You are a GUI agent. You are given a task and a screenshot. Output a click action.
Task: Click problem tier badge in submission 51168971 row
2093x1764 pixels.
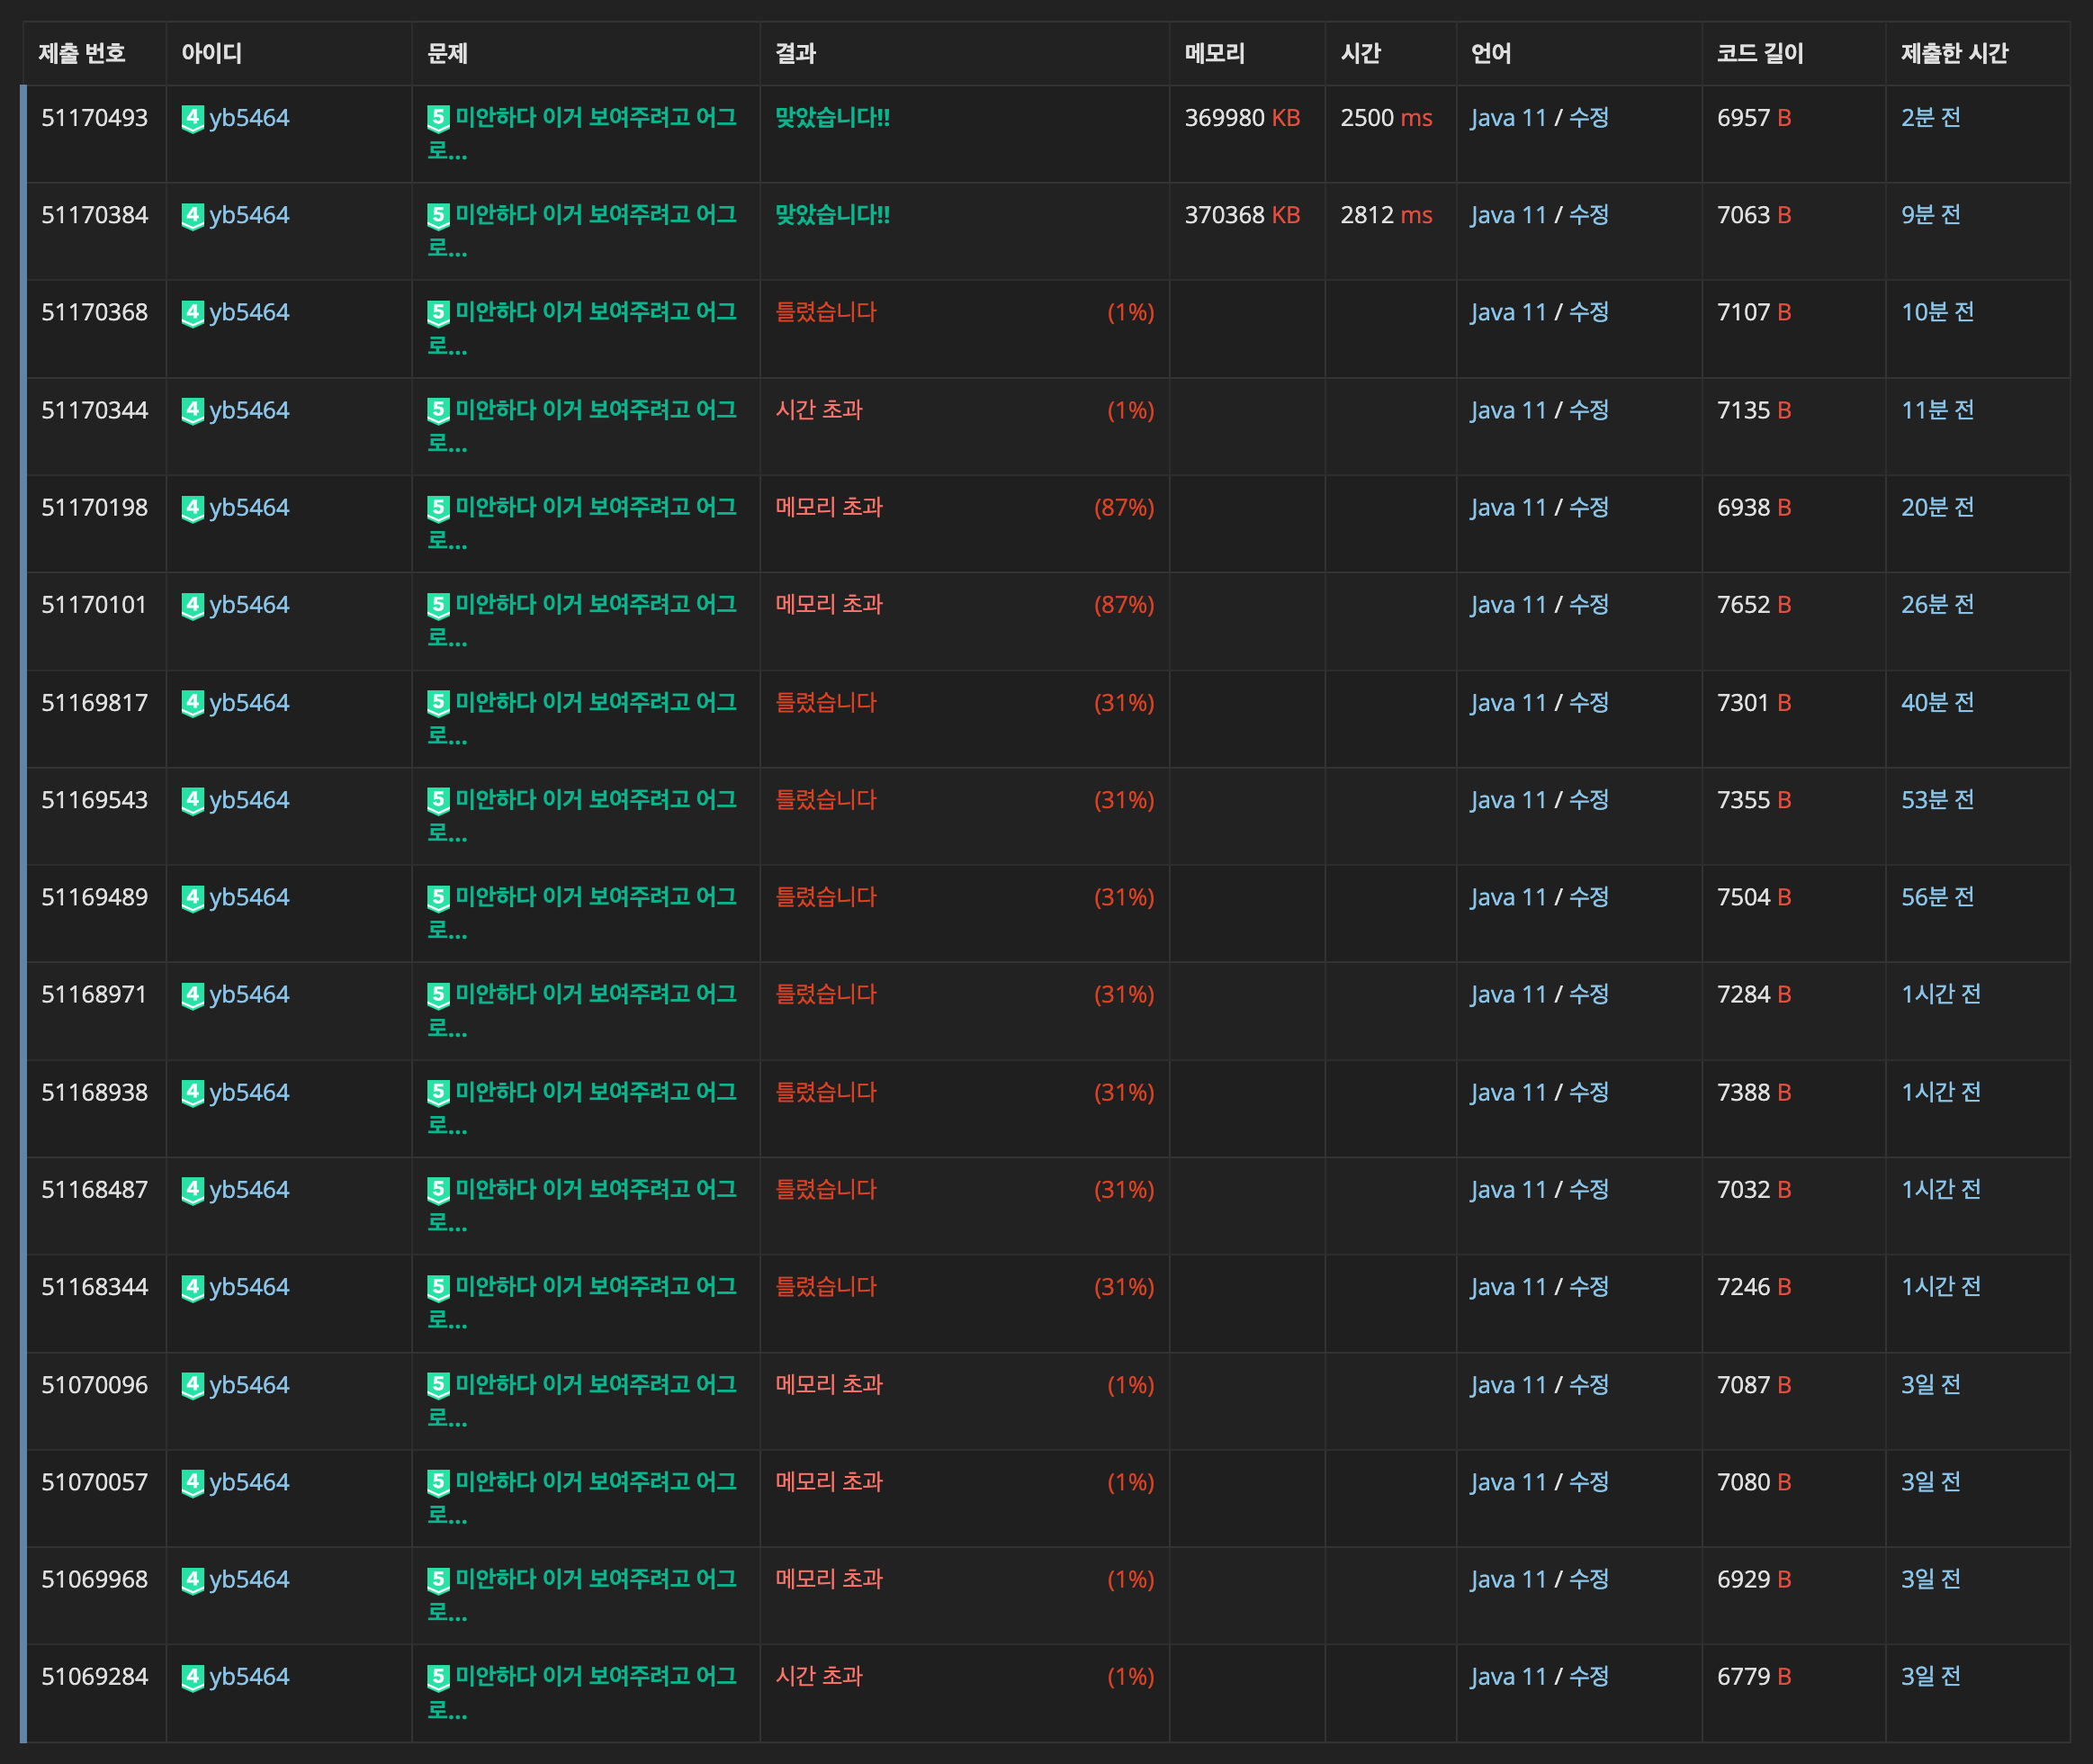[x=438, y=995]
